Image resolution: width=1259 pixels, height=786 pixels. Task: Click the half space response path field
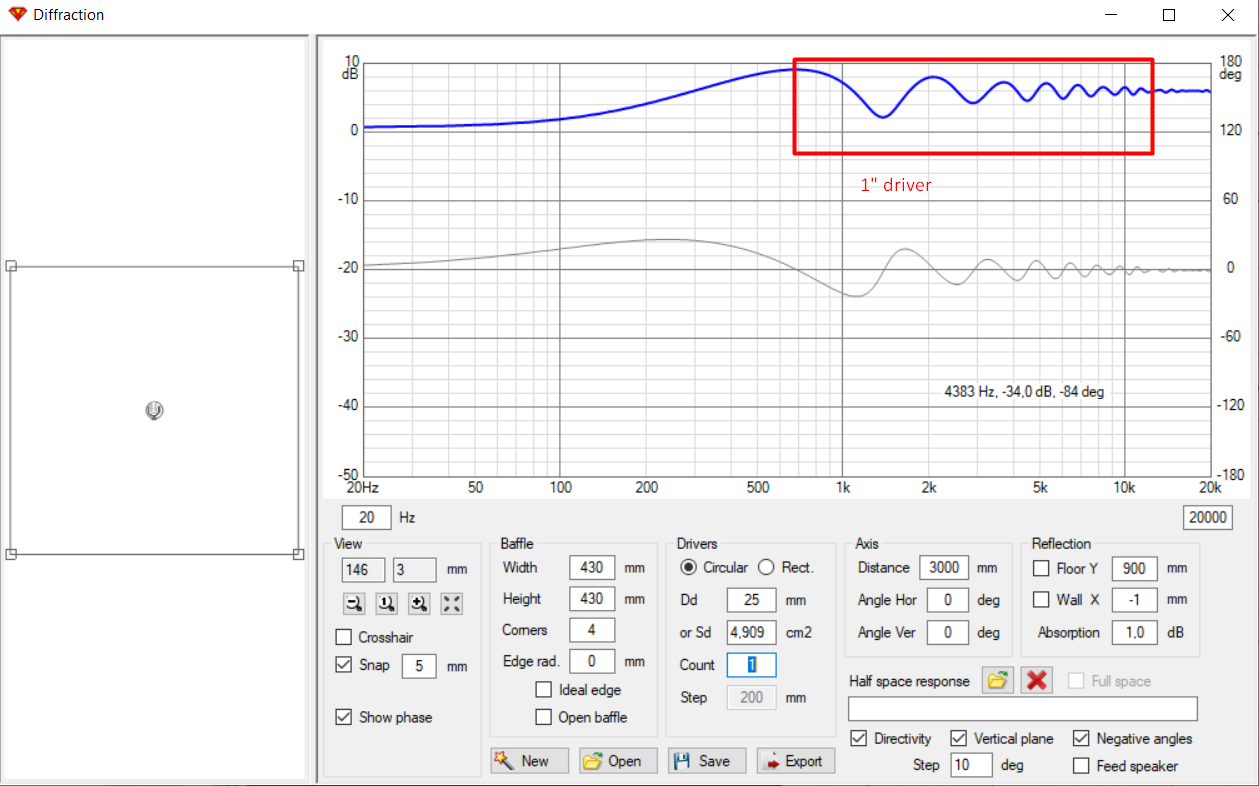1023,708
